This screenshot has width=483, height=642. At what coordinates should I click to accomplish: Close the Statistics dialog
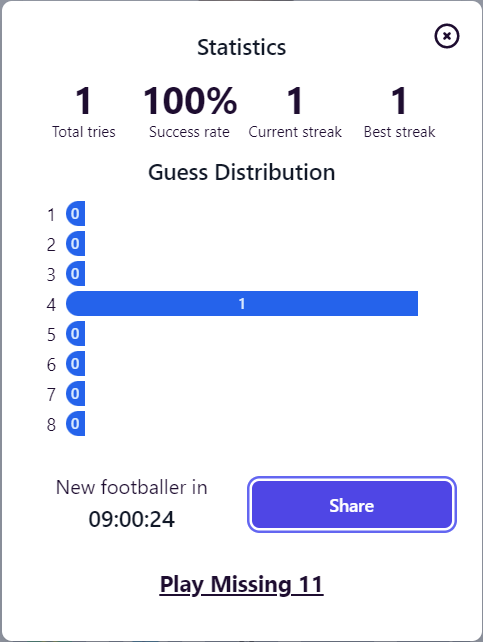[447, 36]
